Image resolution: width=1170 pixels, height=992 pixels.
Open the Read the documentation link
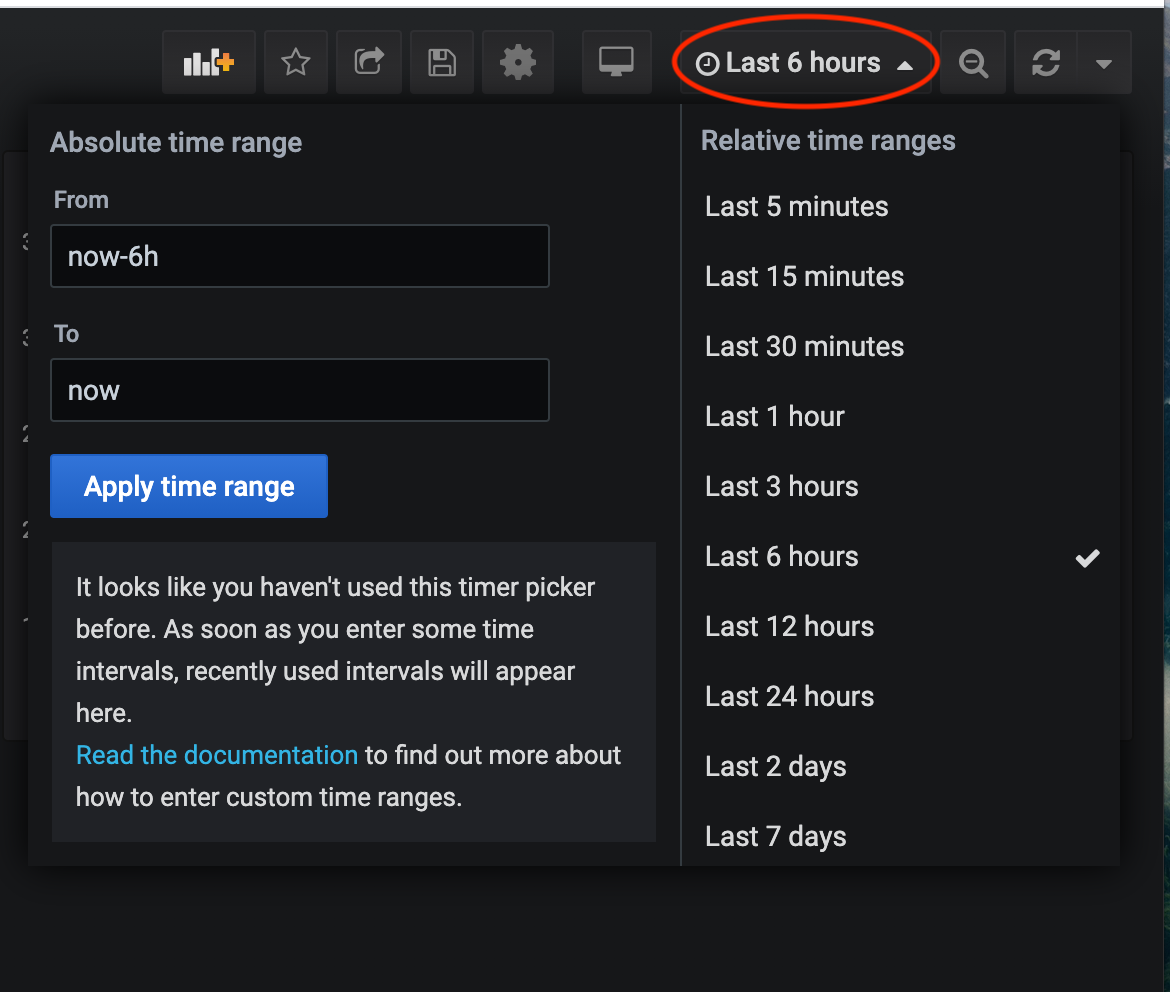coord(217,755)
